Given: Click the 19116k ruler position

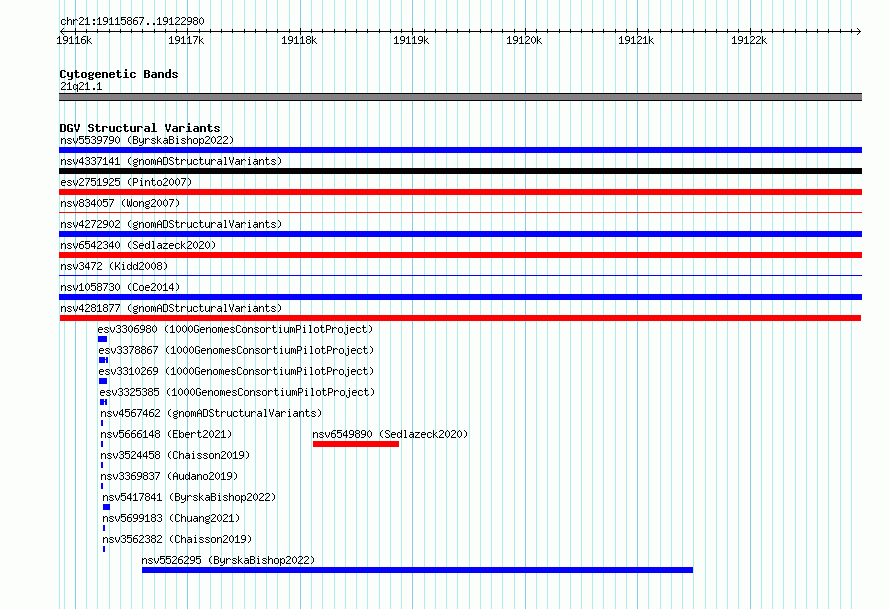Looking at the screenshot, I should [x=74, y=40].
